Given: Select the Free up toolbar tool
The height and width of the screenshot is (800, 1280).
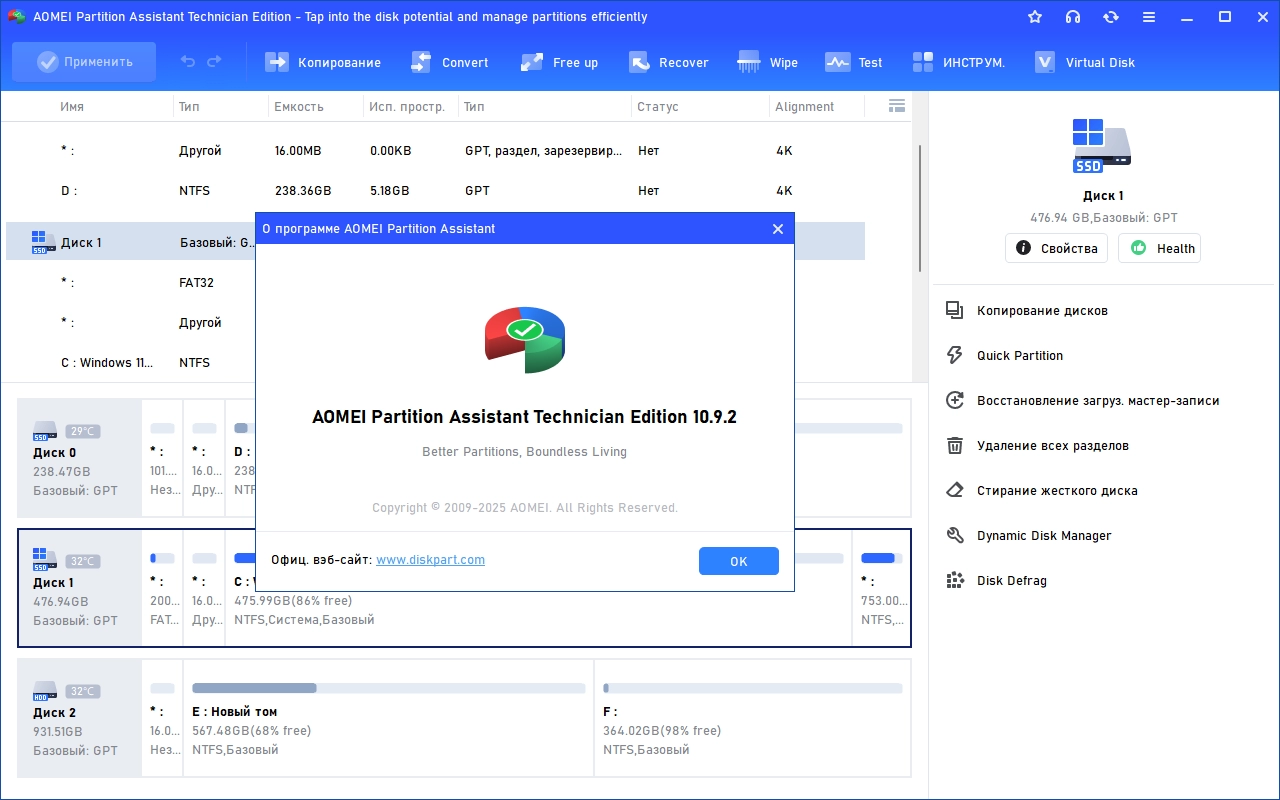Looking at the screenshot, I should pos(560,62).
